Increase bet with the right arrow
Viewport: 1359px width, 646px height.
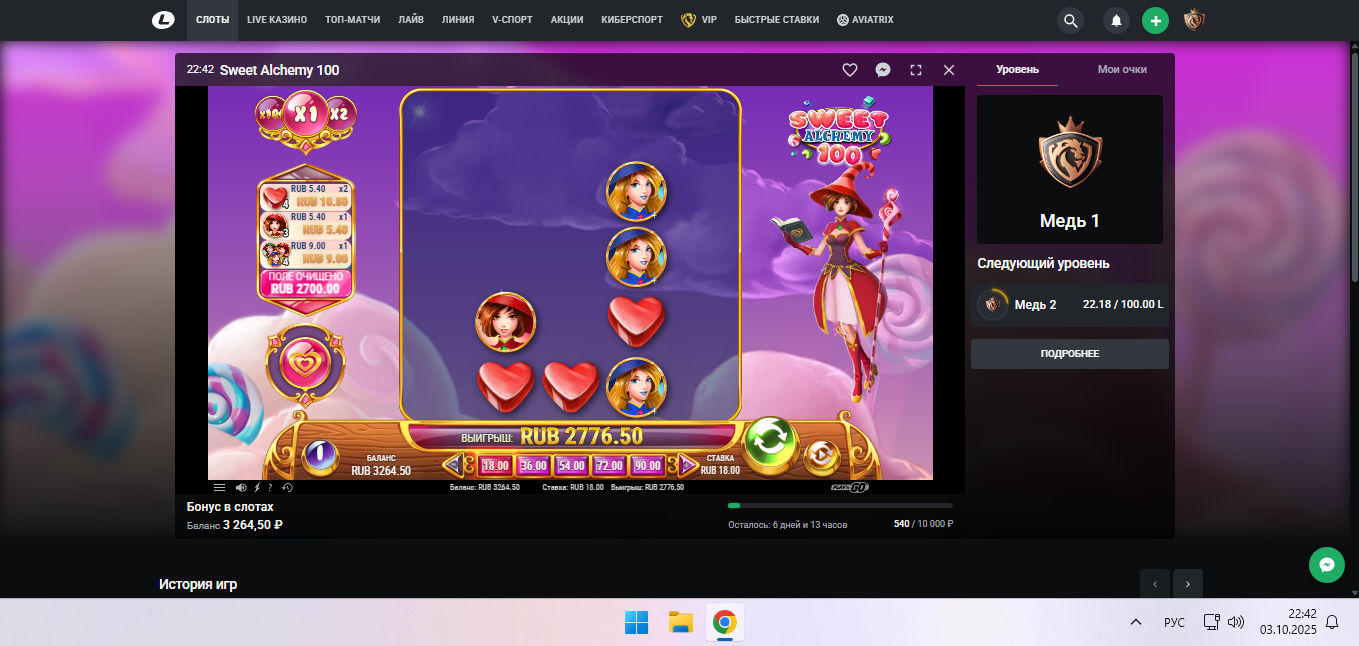click(x=688, y=465)
